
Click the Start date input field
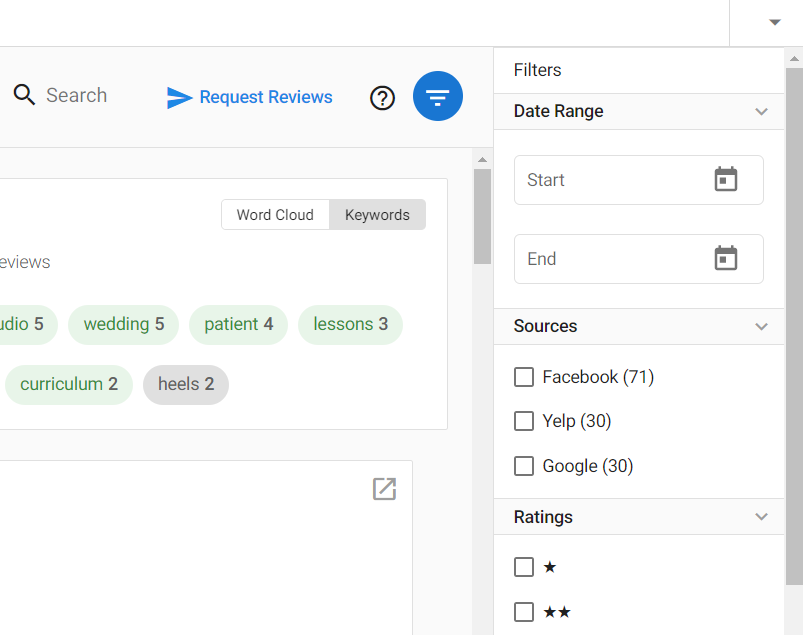point(639,180)
